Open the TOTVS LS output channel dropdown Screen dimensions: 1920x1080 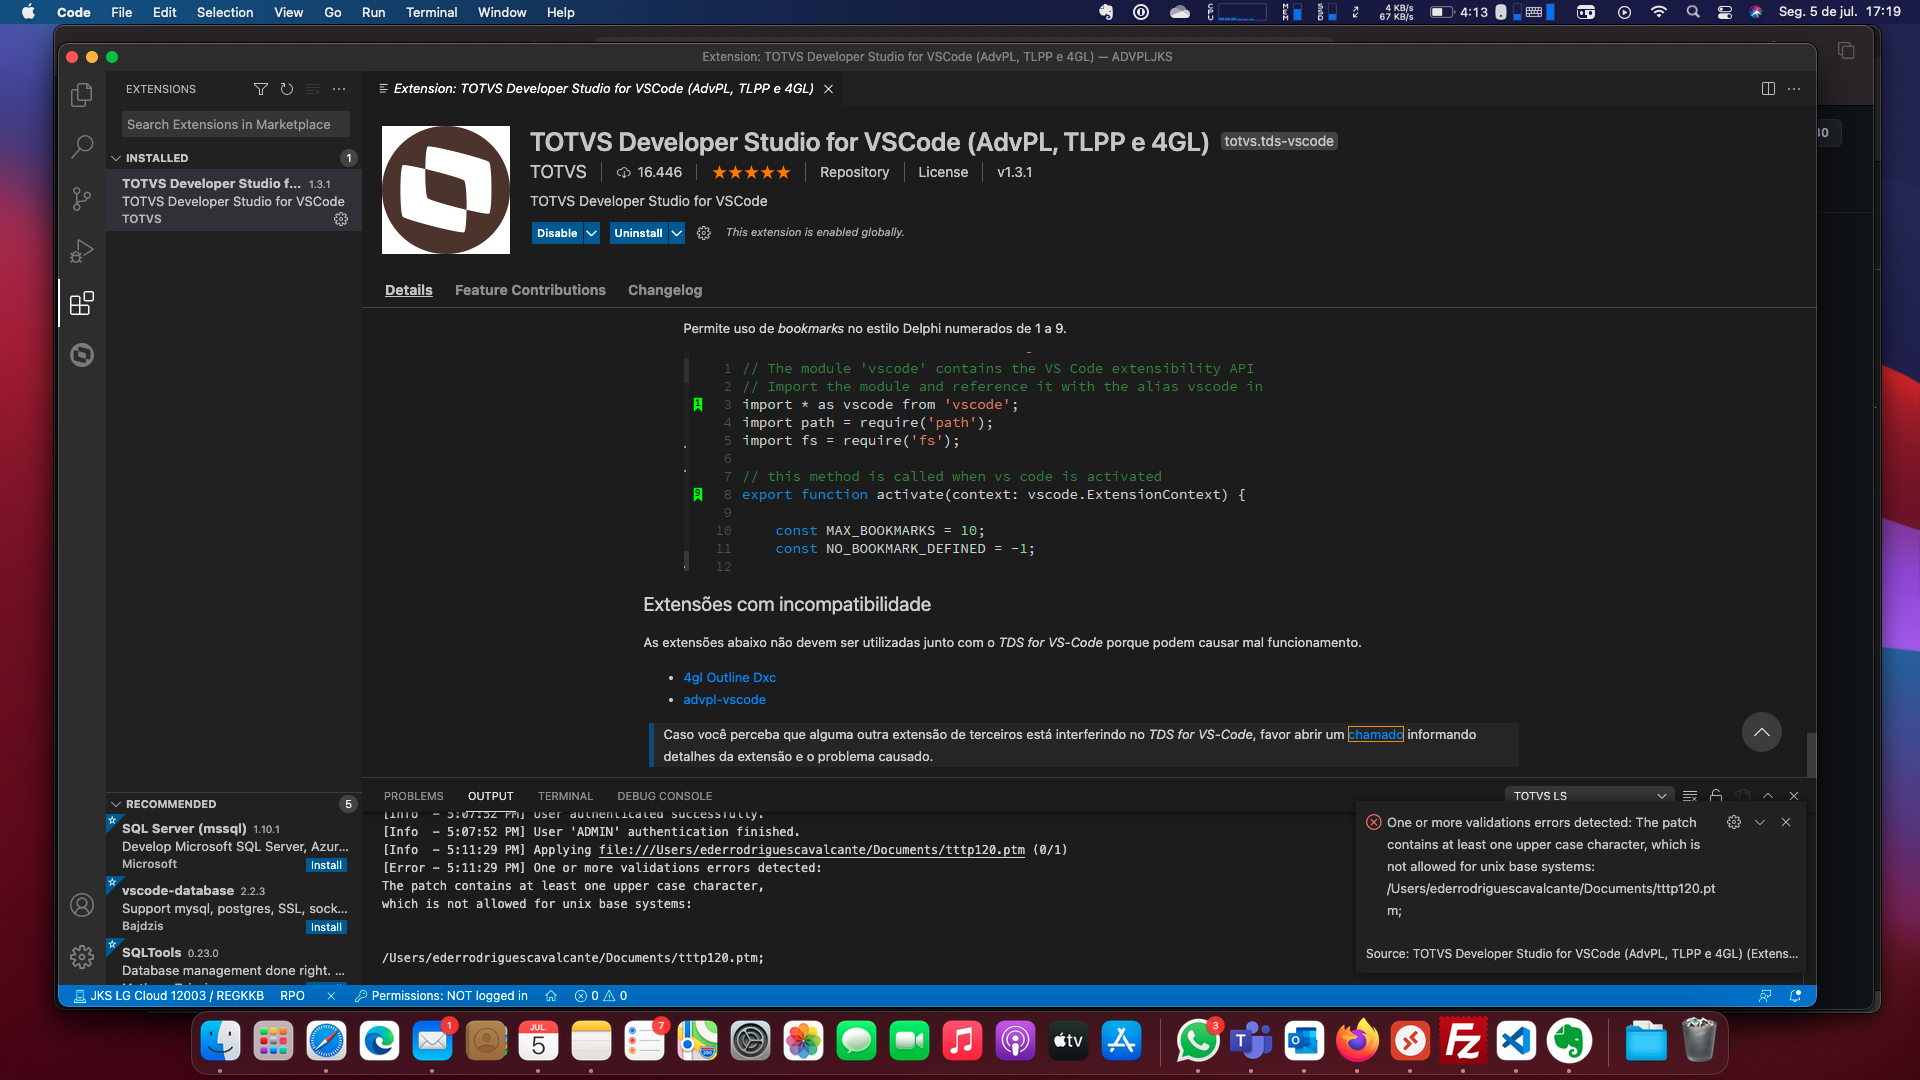[1589, 795]
